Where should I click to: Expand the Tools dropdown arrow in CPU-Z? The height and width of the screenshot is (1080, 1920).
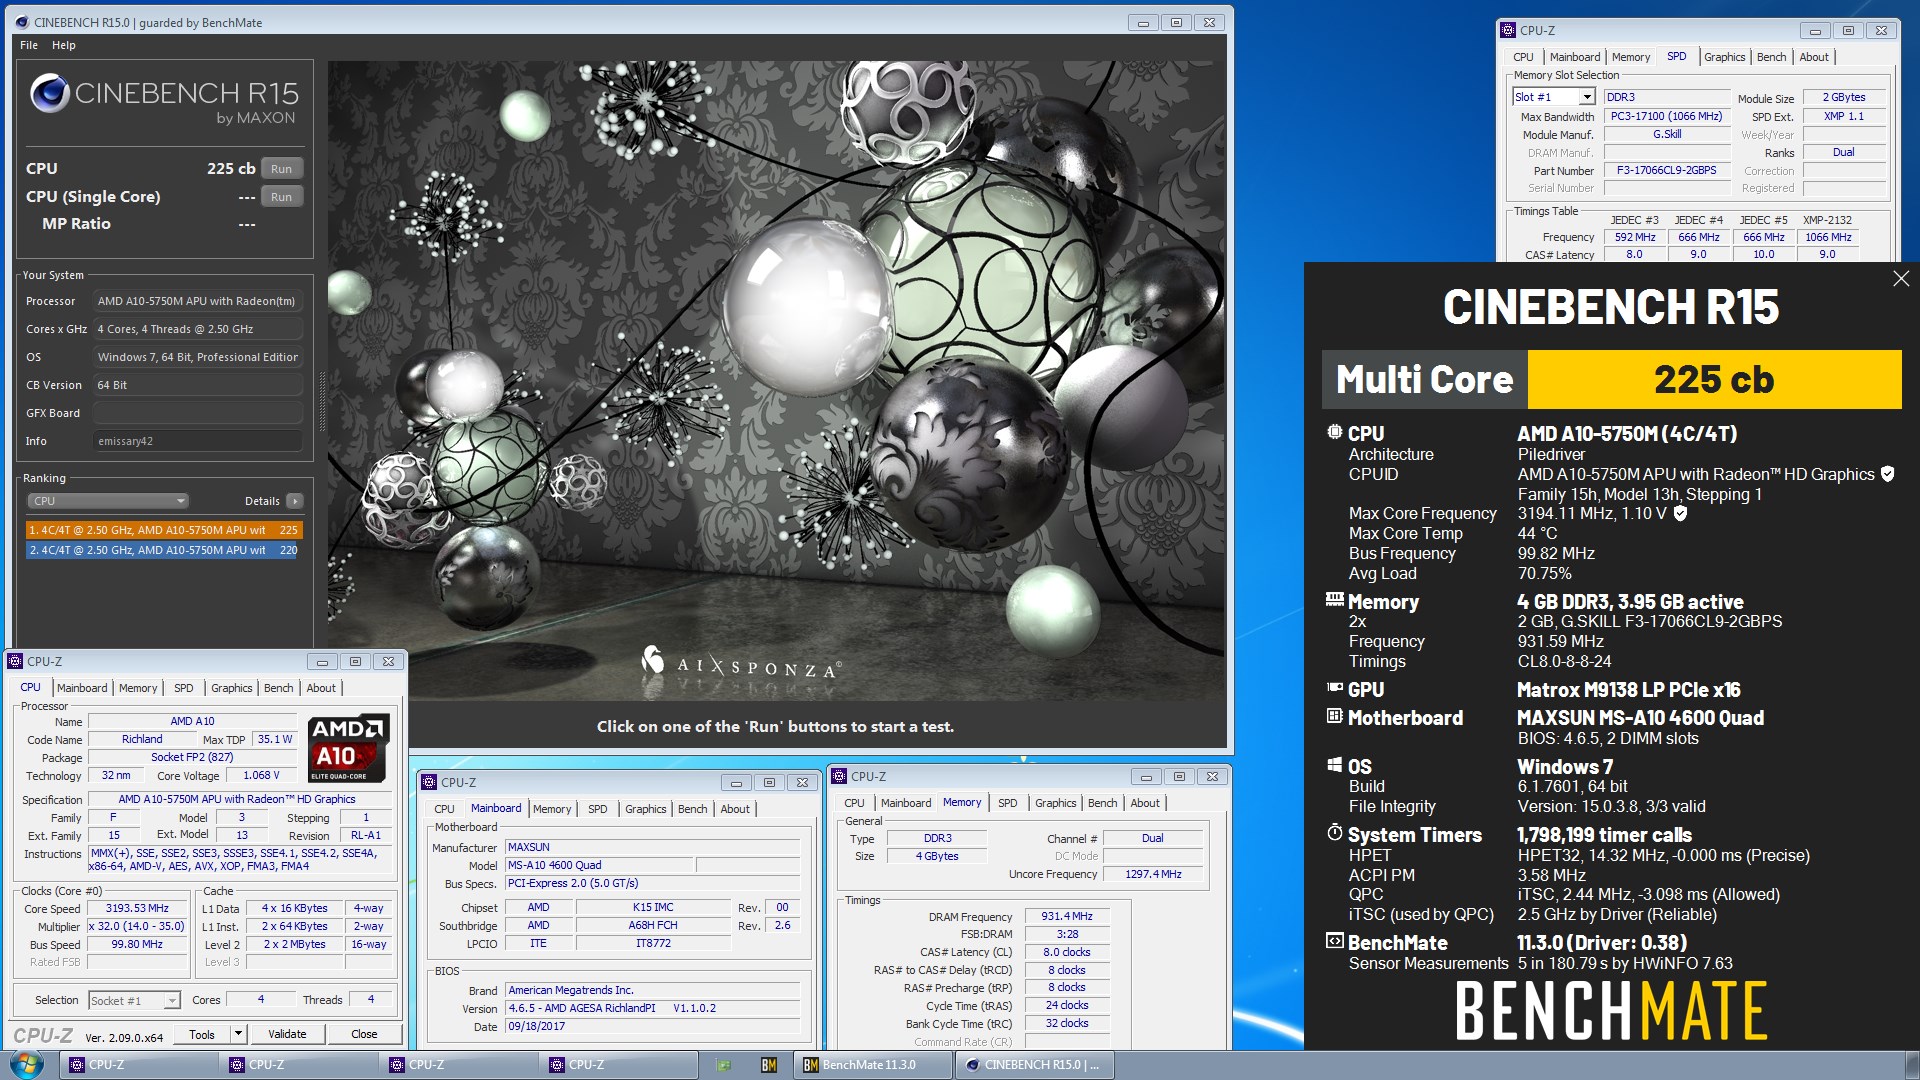coord(238,1034)
